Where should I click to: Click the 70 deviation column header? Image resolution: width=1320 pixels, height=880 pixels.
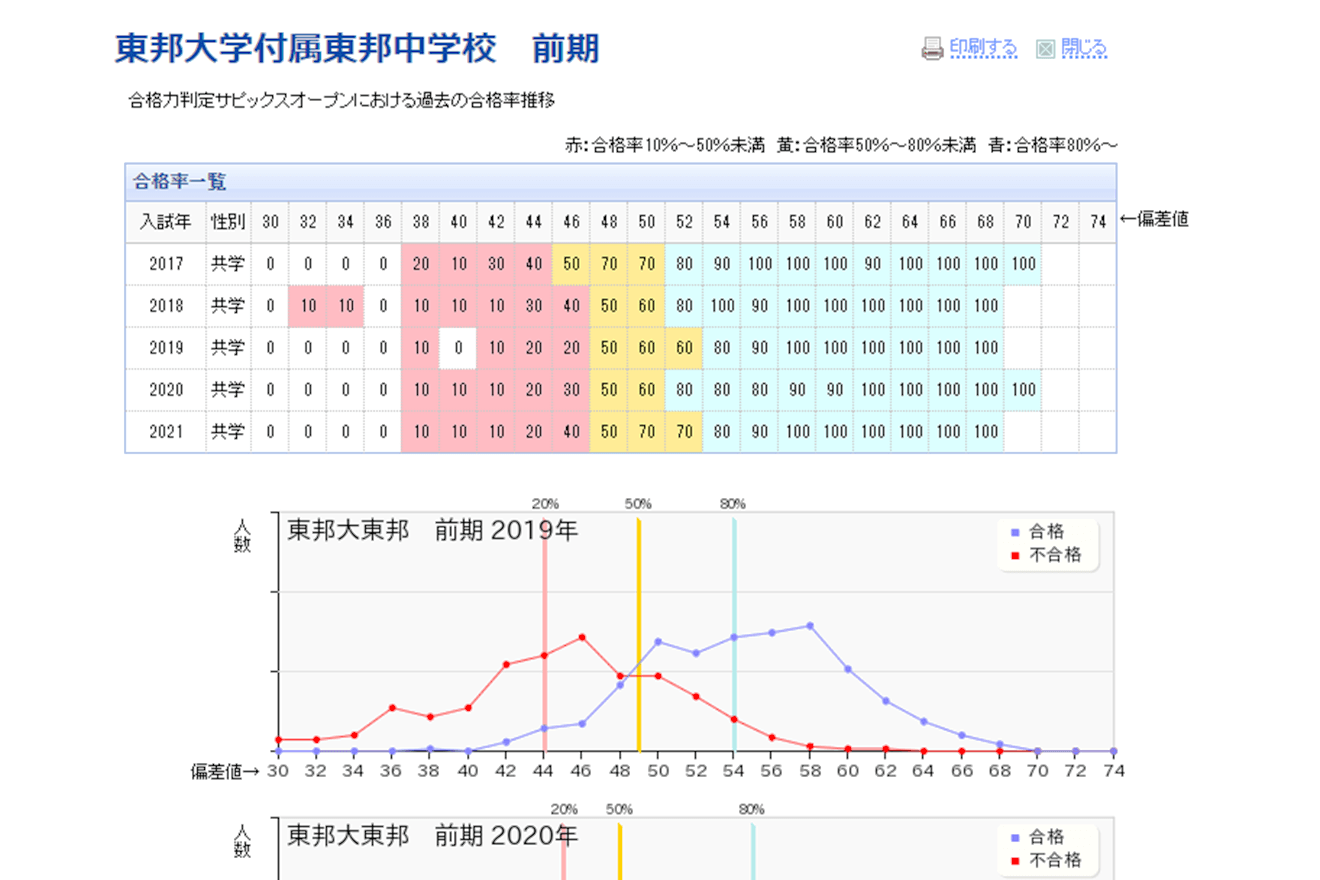tap(1023, 221)
